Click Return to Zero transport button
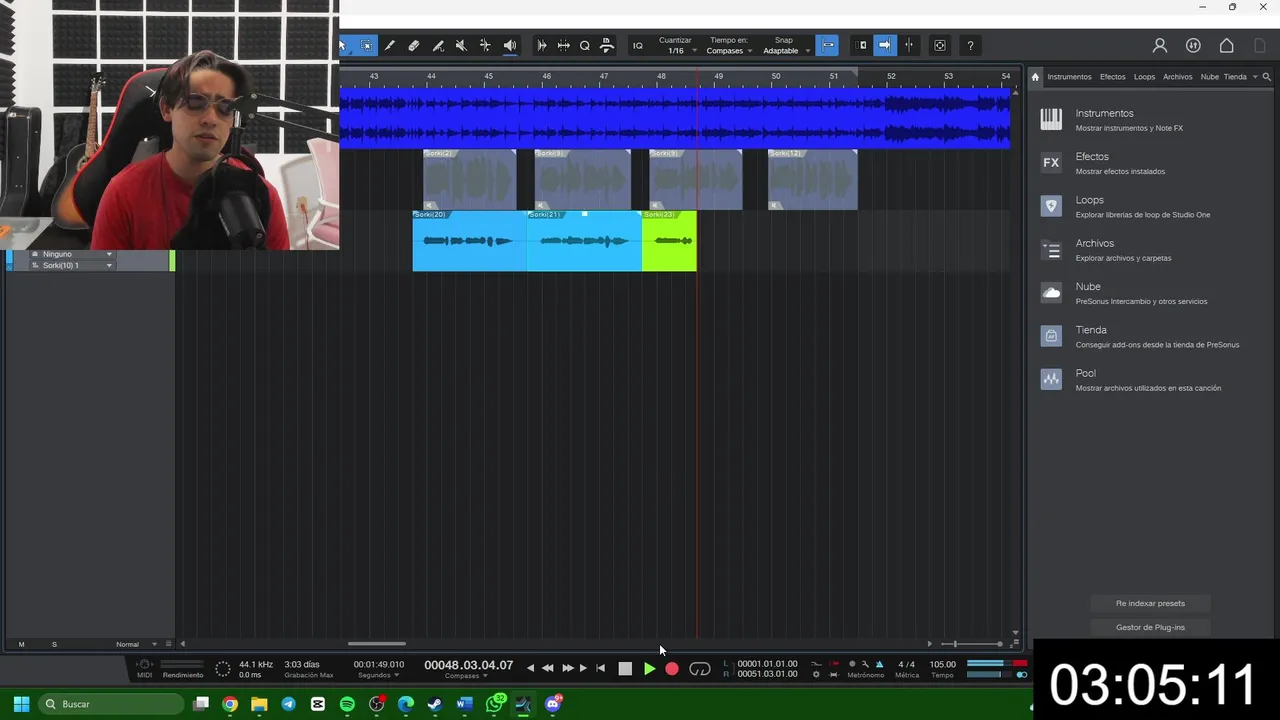The height and width of the screenshot is (720, 1280). [601, 668]
